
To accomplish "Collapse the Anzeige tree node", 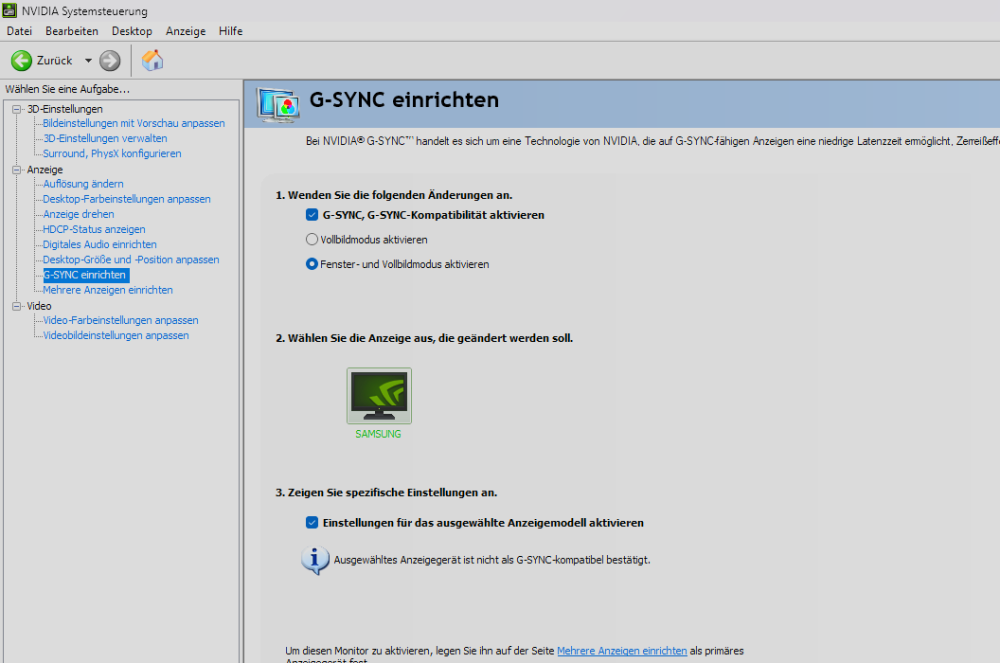I will (x=17, y=170).
